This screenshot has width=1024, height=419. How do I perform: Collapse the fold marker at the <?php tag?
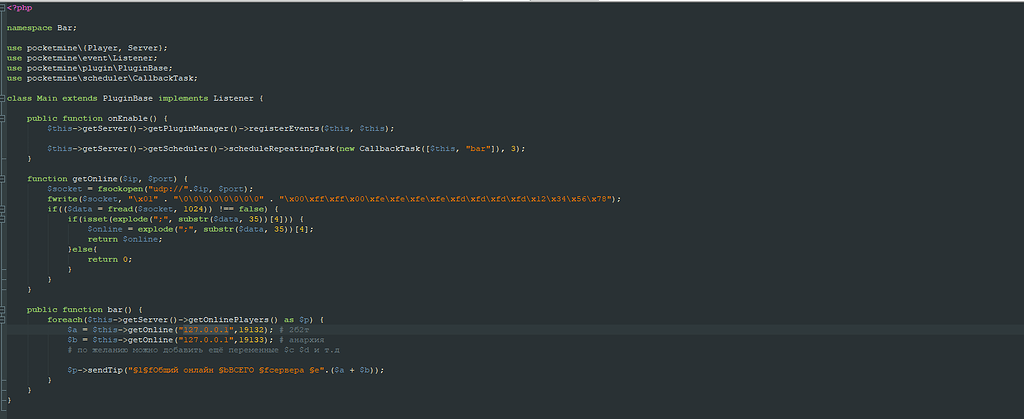coord(3,7)
